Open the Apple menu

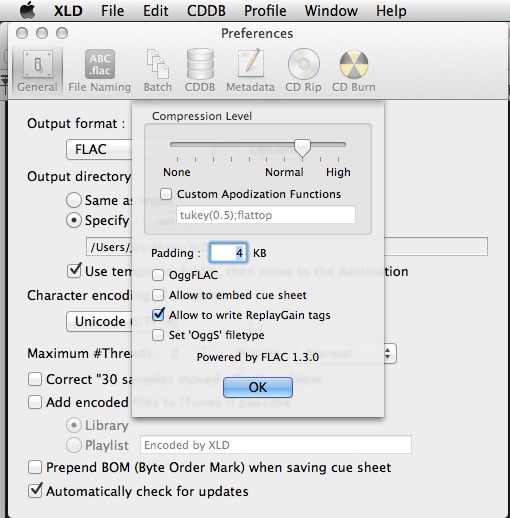point(28,11)
